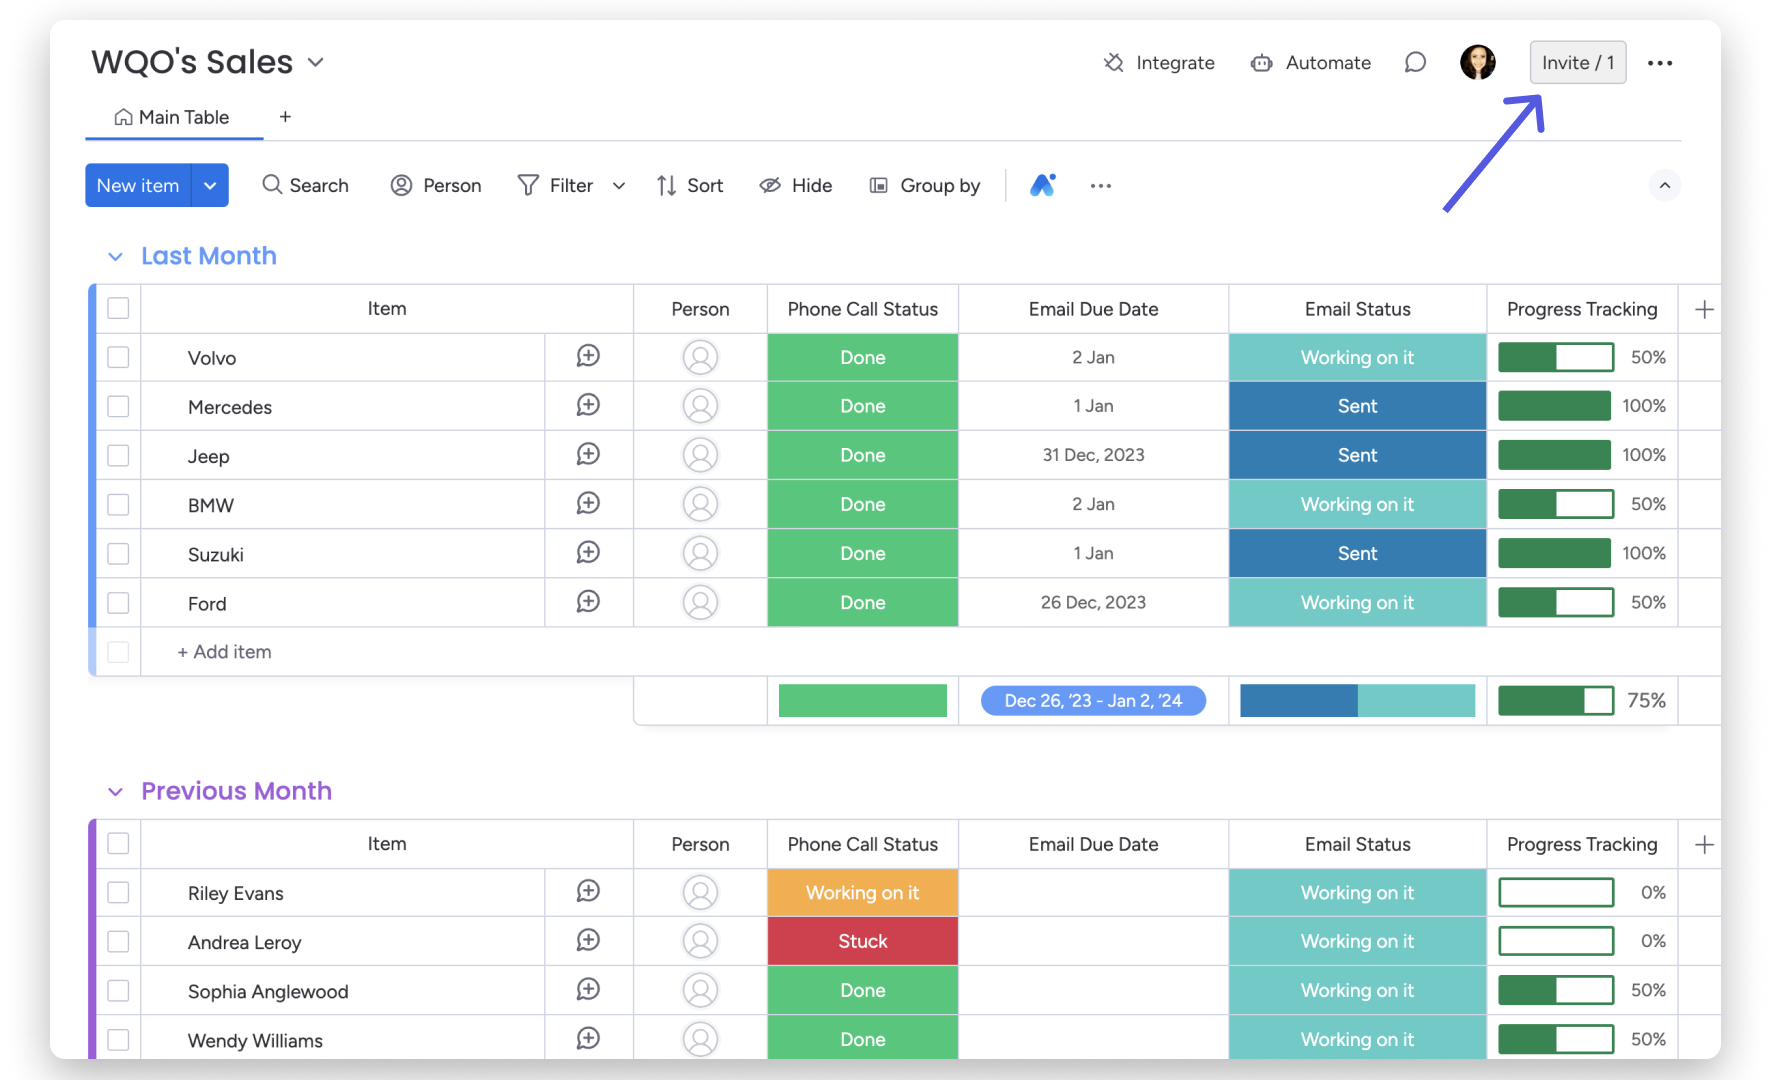1771x1080 pixels.
Task: Open the board discussion speech bubble
Action: (1415, 63)
